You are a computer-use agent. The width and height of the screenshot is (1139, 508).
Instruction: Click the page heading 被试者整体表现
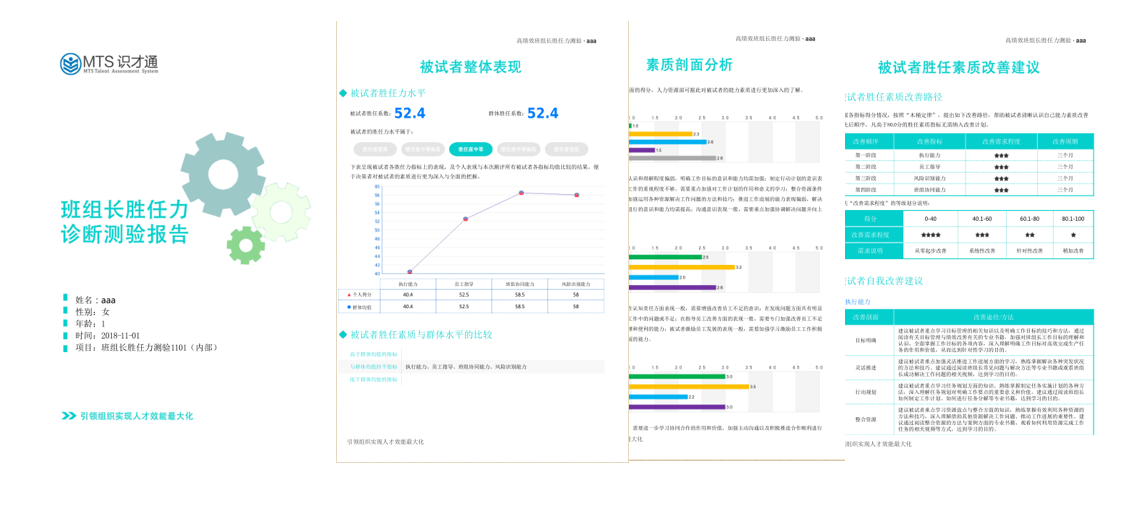(x=471, y=68)
